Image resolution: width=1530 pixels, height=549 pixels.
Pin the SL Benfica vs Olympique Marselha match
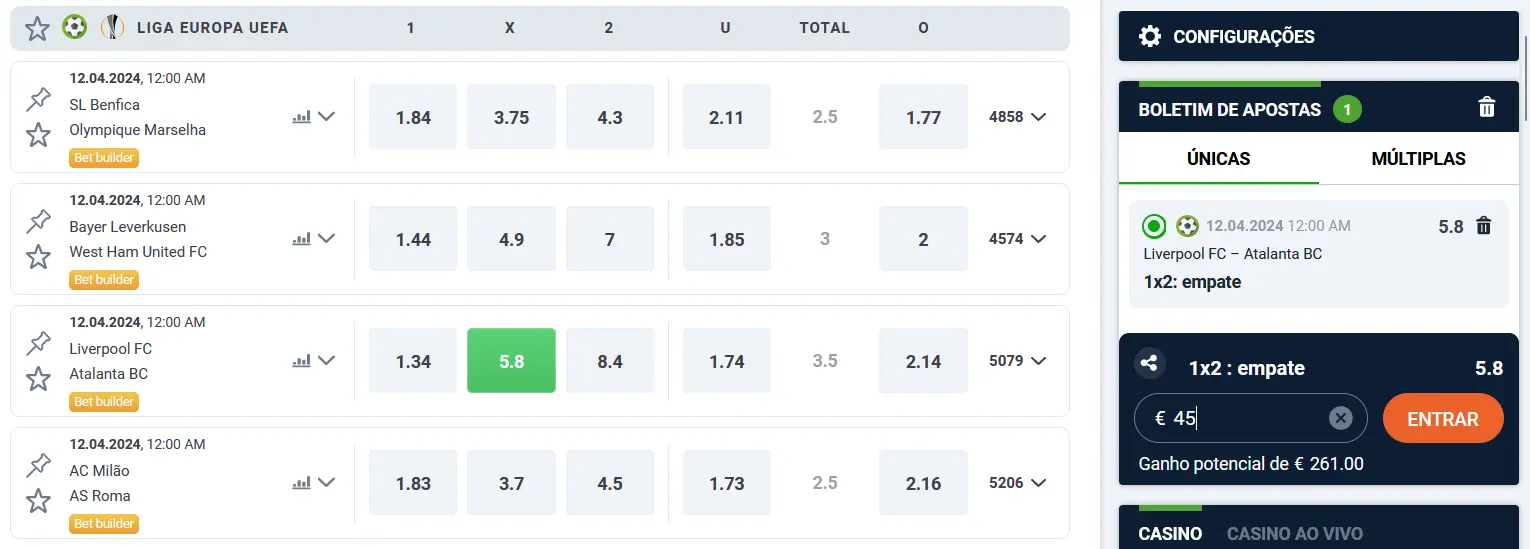(x=38, y=99)
